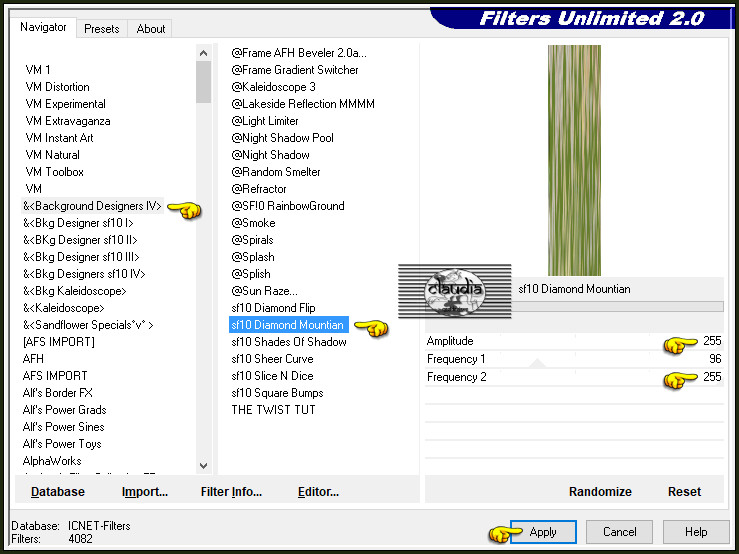Click the scroll down arrow in category list
Viewport: 739px width, 554px height.
204,465
